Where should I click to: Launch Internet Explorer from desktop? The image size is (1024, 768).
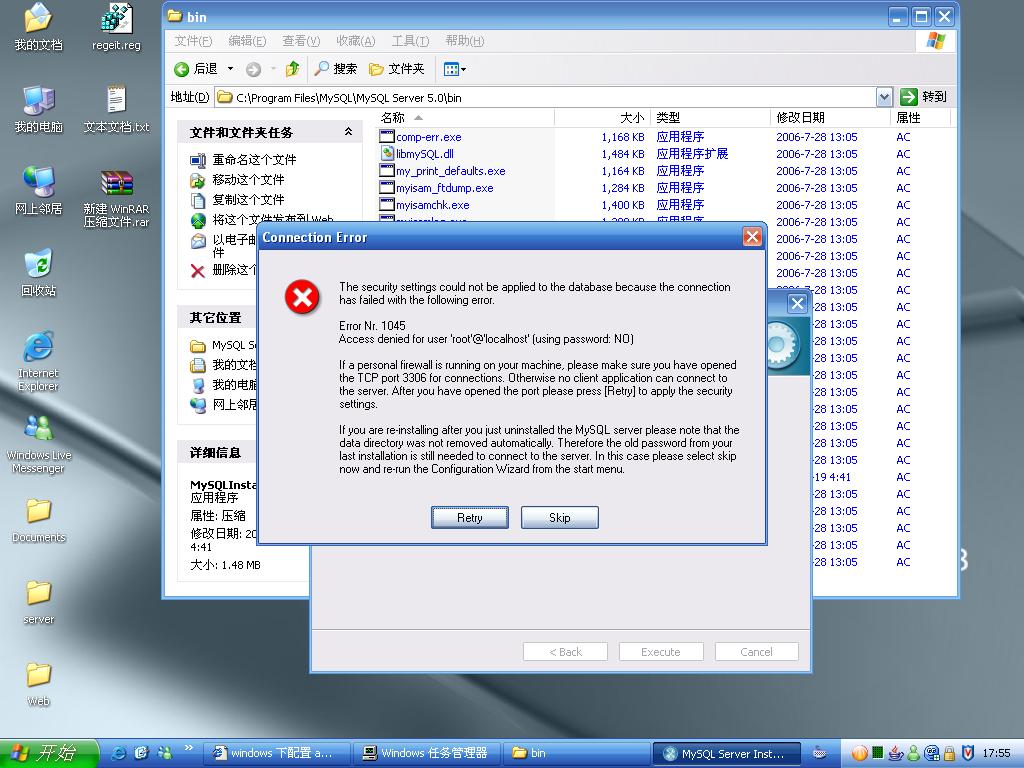click(39, 360)
